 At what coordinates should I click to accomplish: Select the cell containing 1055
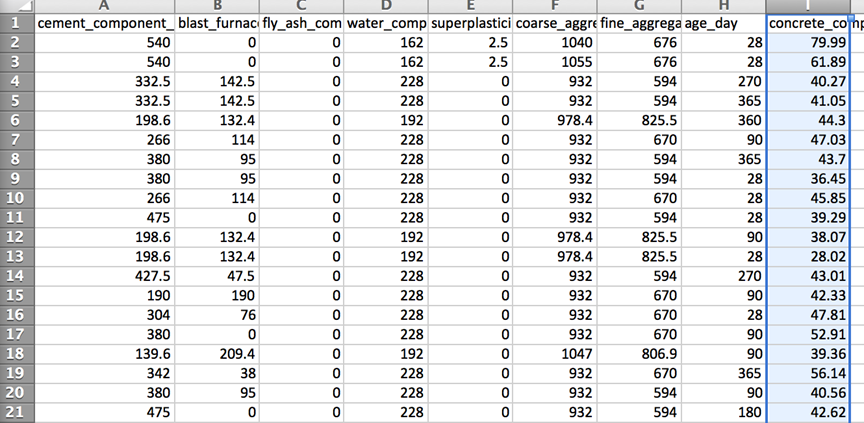556,61
